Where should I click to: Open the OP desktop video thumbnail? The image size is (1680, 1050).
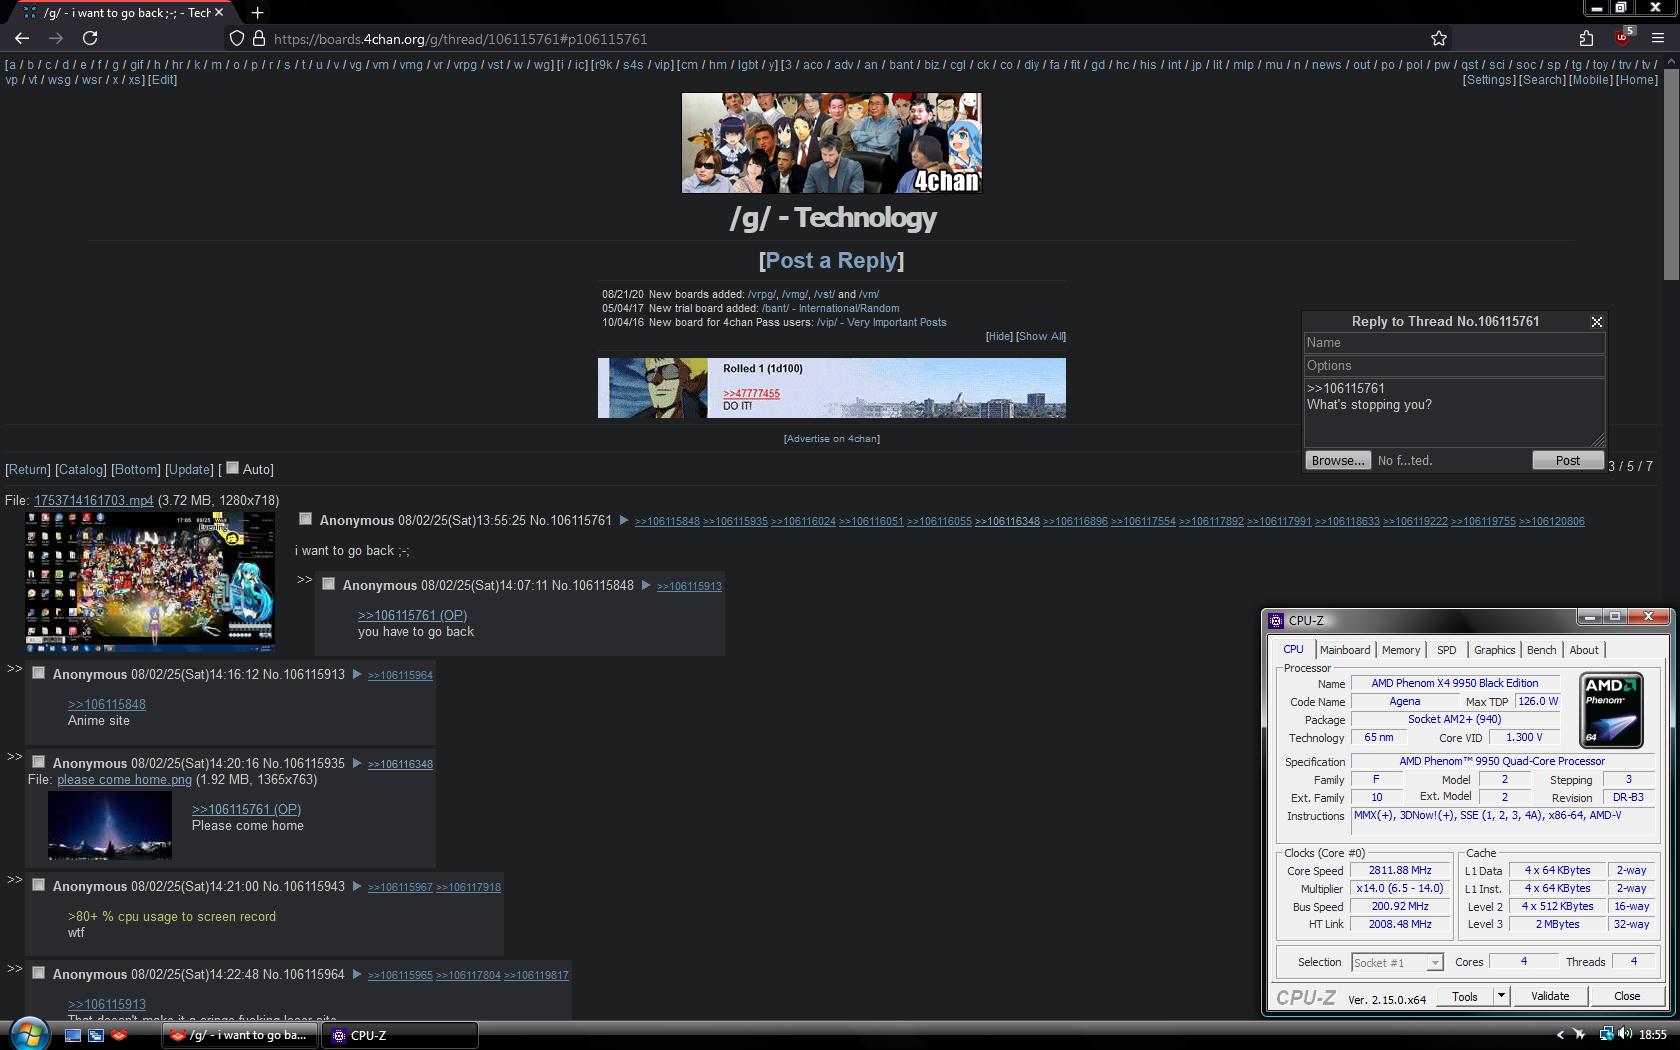point(150,581)
